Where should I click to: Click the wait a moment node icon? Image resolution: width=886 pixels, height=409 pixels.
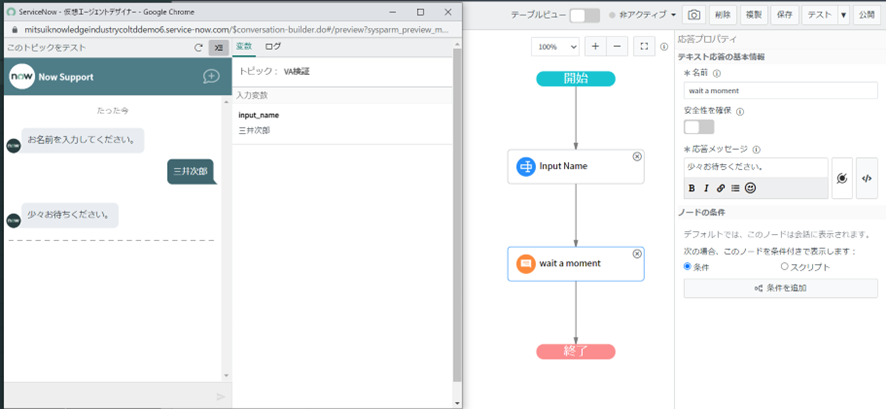point(525,263)
